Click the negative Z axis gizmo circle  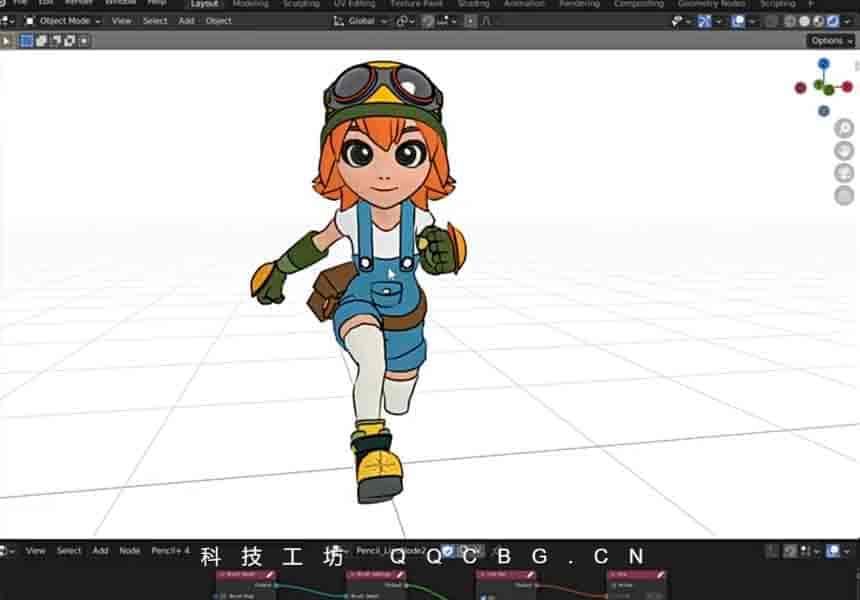[x=823, y=111]
